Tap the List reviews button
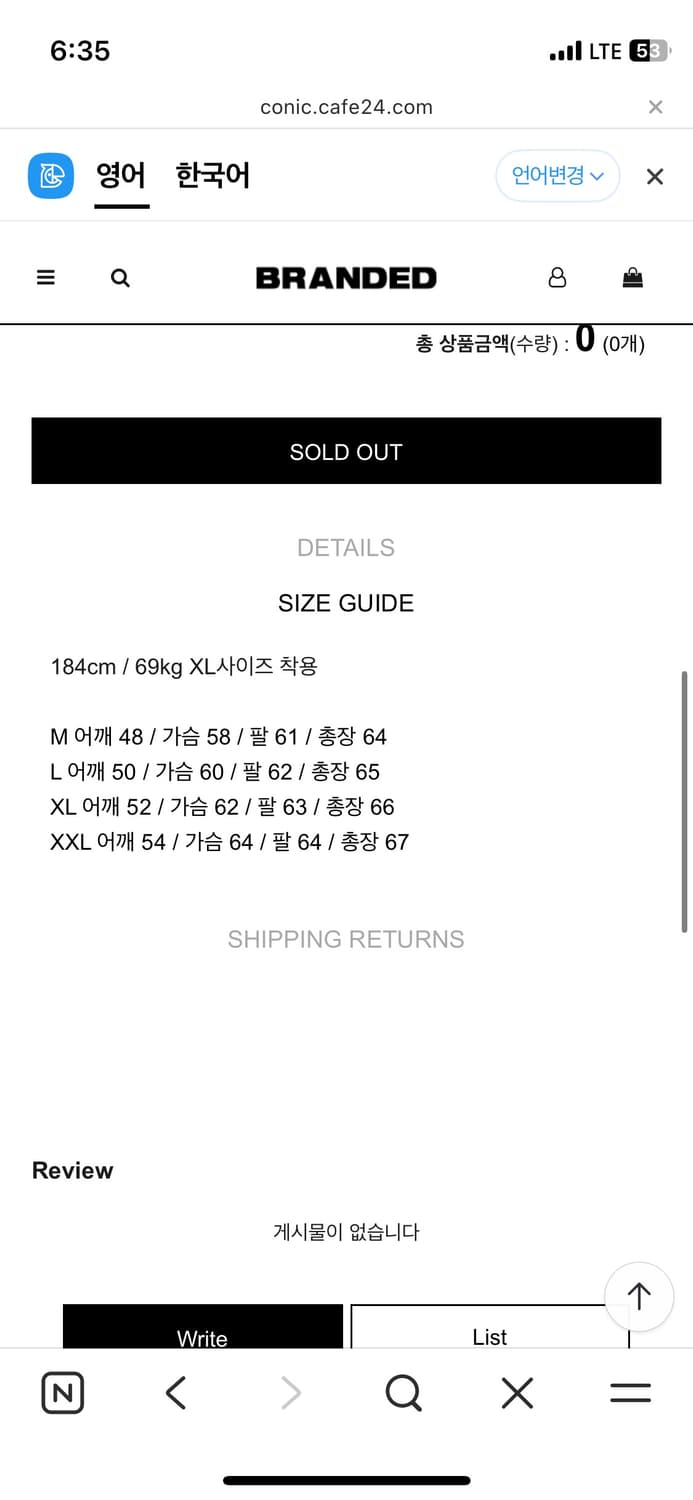Image resolution: width=693 pixels, height=1500 pixels. coord(490,1330)
